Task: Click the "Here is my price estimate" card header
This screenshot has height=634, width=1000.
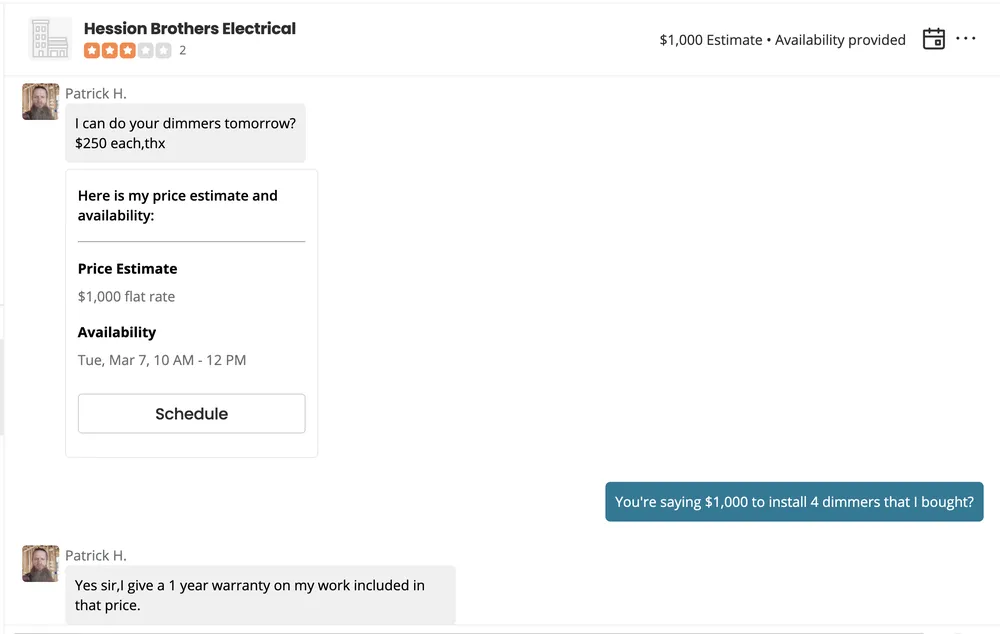Action: (x=178, y=205)
